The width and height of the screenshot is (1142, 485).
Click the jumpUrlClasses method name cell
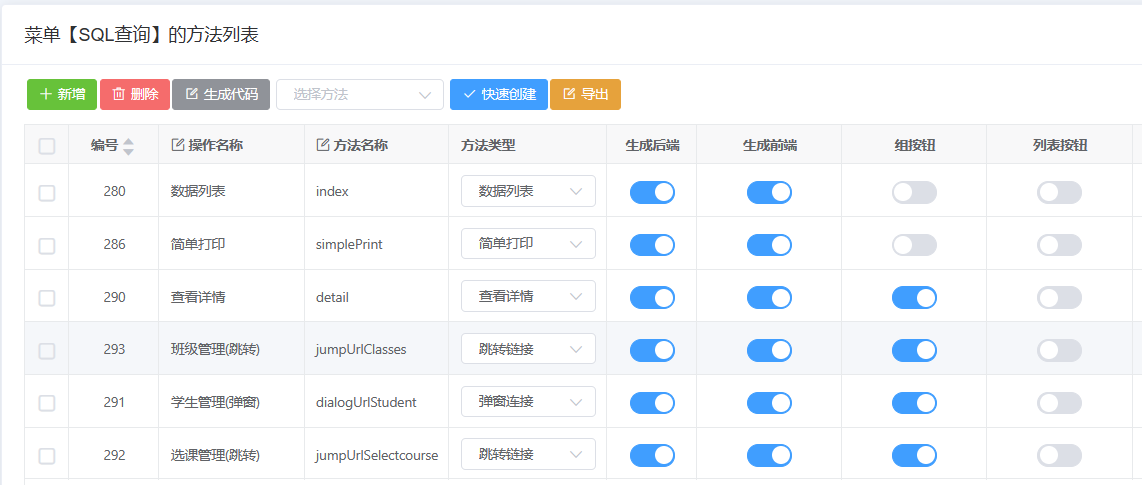point(361,349)
